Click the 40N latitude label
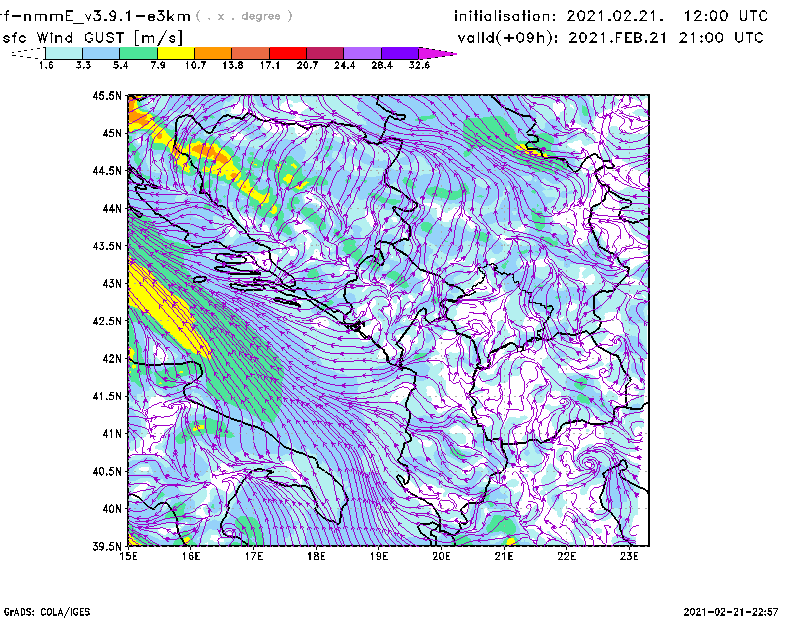This screenshot has height=618, width=800. point(112,509)
